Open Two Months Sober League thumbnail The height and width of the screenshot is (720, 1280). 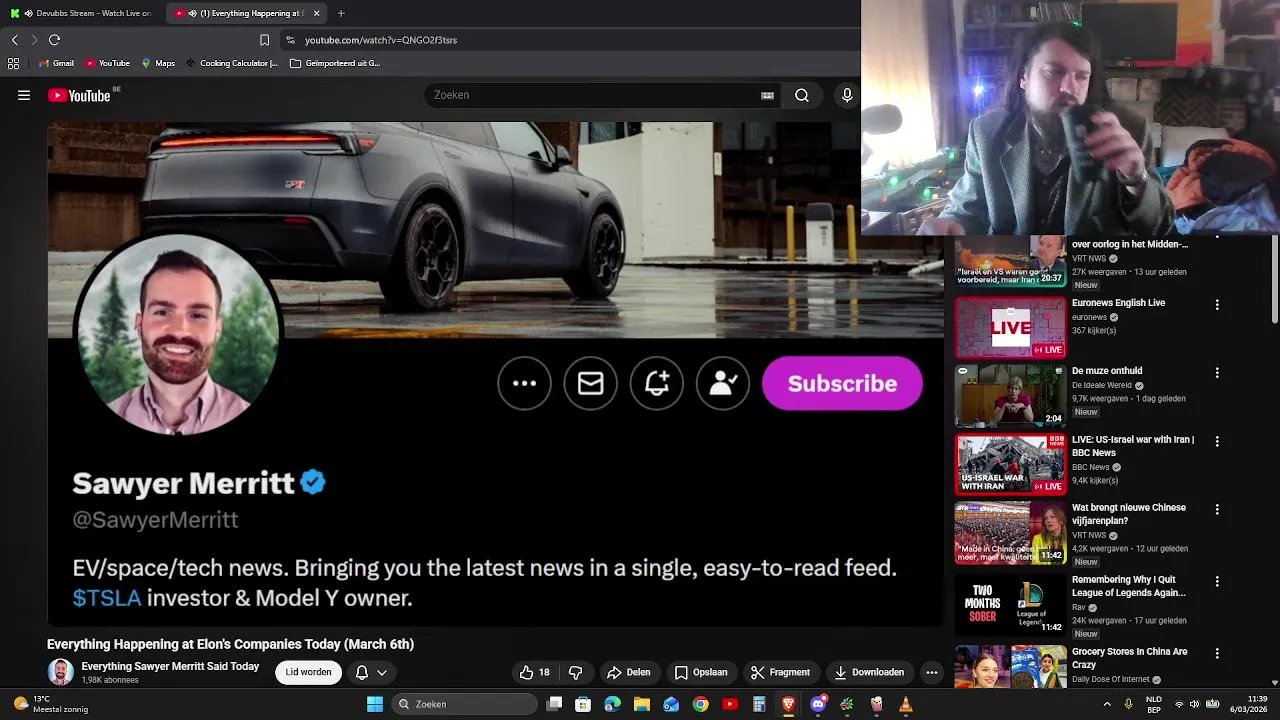pyautogui.click(x=1010, y=603)
